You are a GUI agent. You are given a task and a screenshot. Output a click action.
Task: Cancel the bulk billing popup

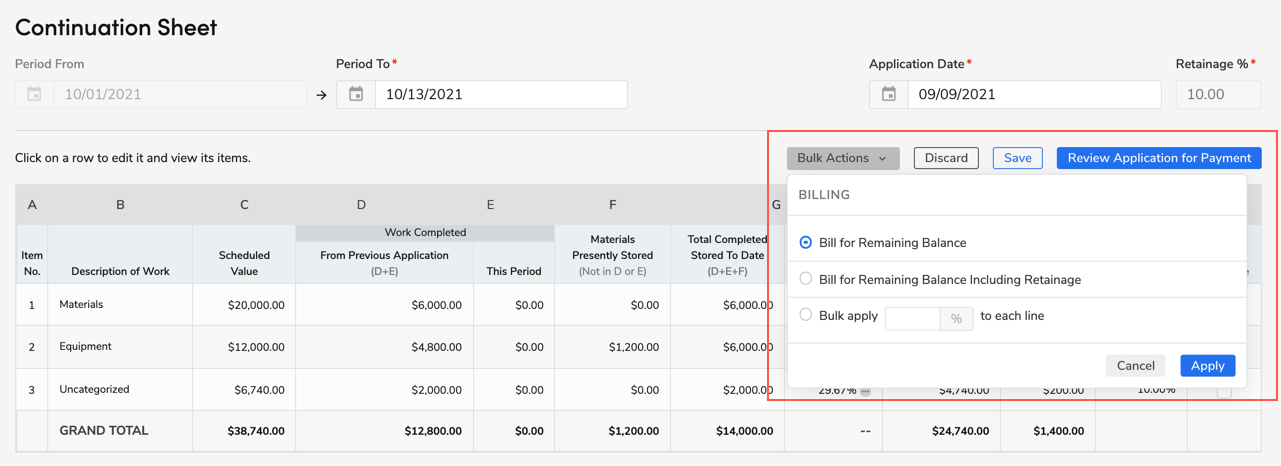[x=1135, y=366]
